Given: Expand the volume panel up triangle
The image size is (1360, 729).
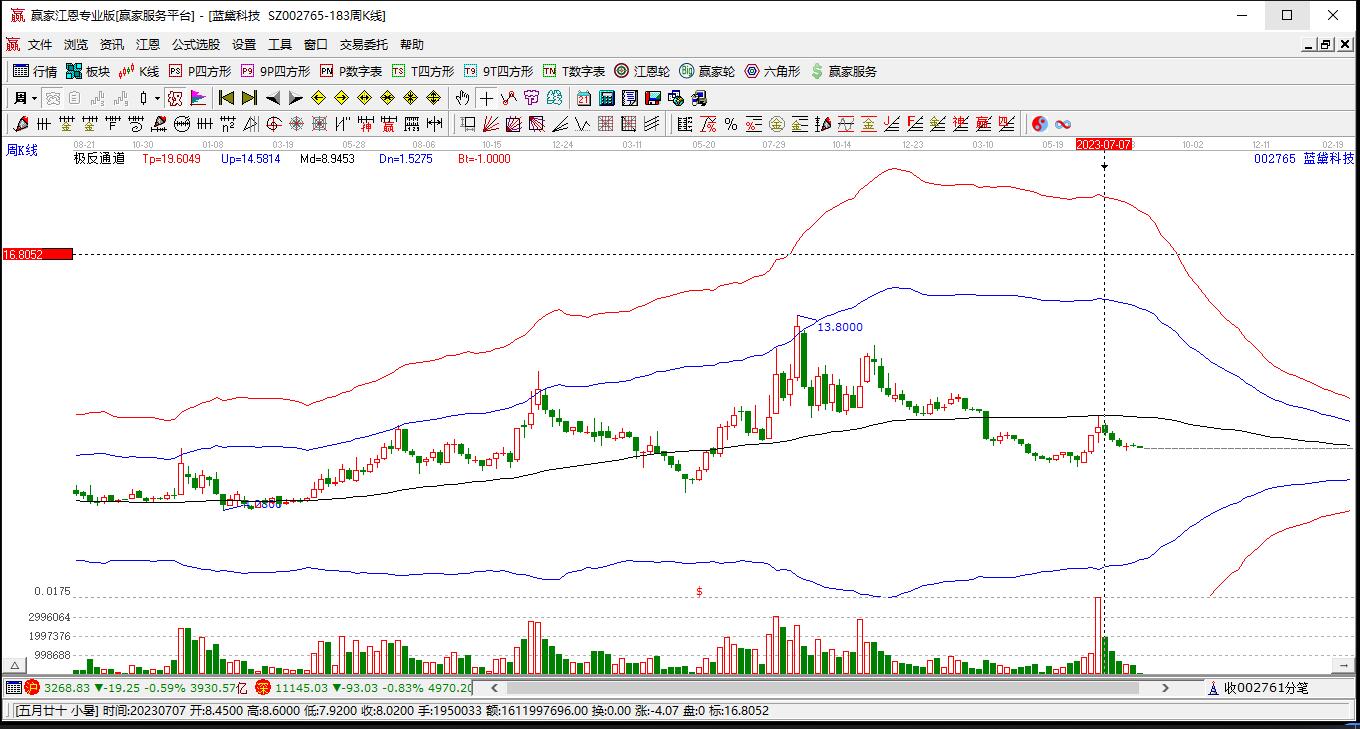Looking at the screenshot, I should coord(15,665).
